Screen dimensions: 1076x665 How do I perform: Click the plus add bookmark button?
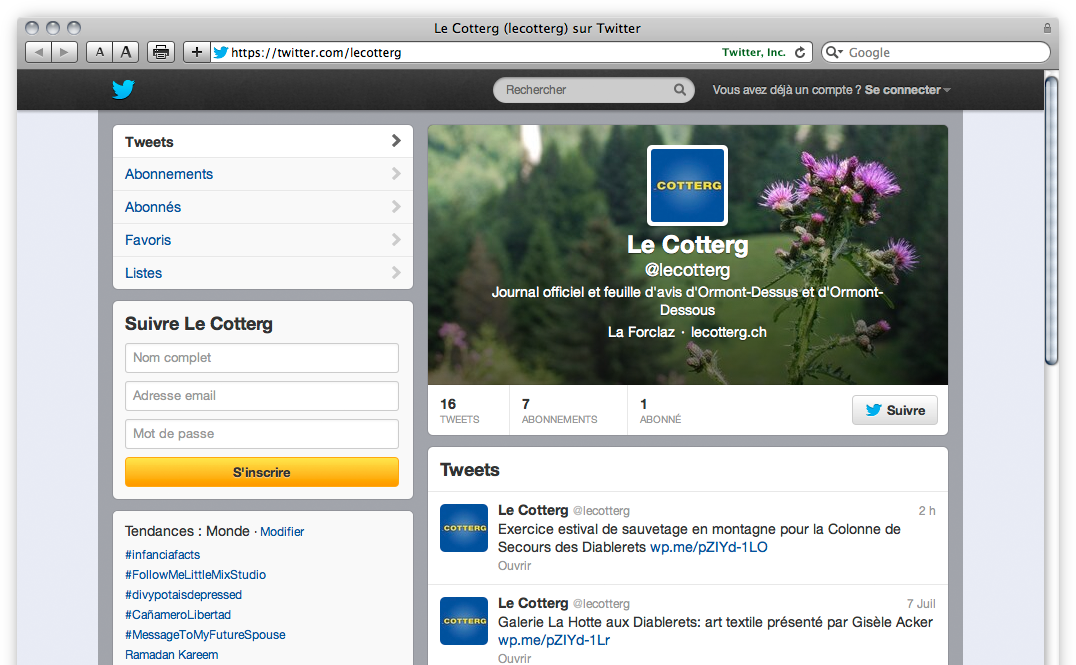coord(196,52)
